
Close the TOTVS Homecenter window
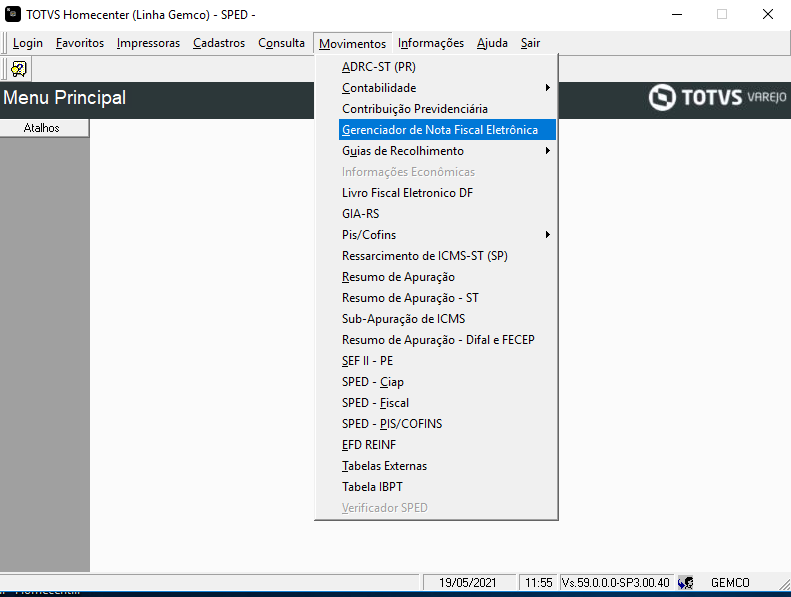pos(768,14)
